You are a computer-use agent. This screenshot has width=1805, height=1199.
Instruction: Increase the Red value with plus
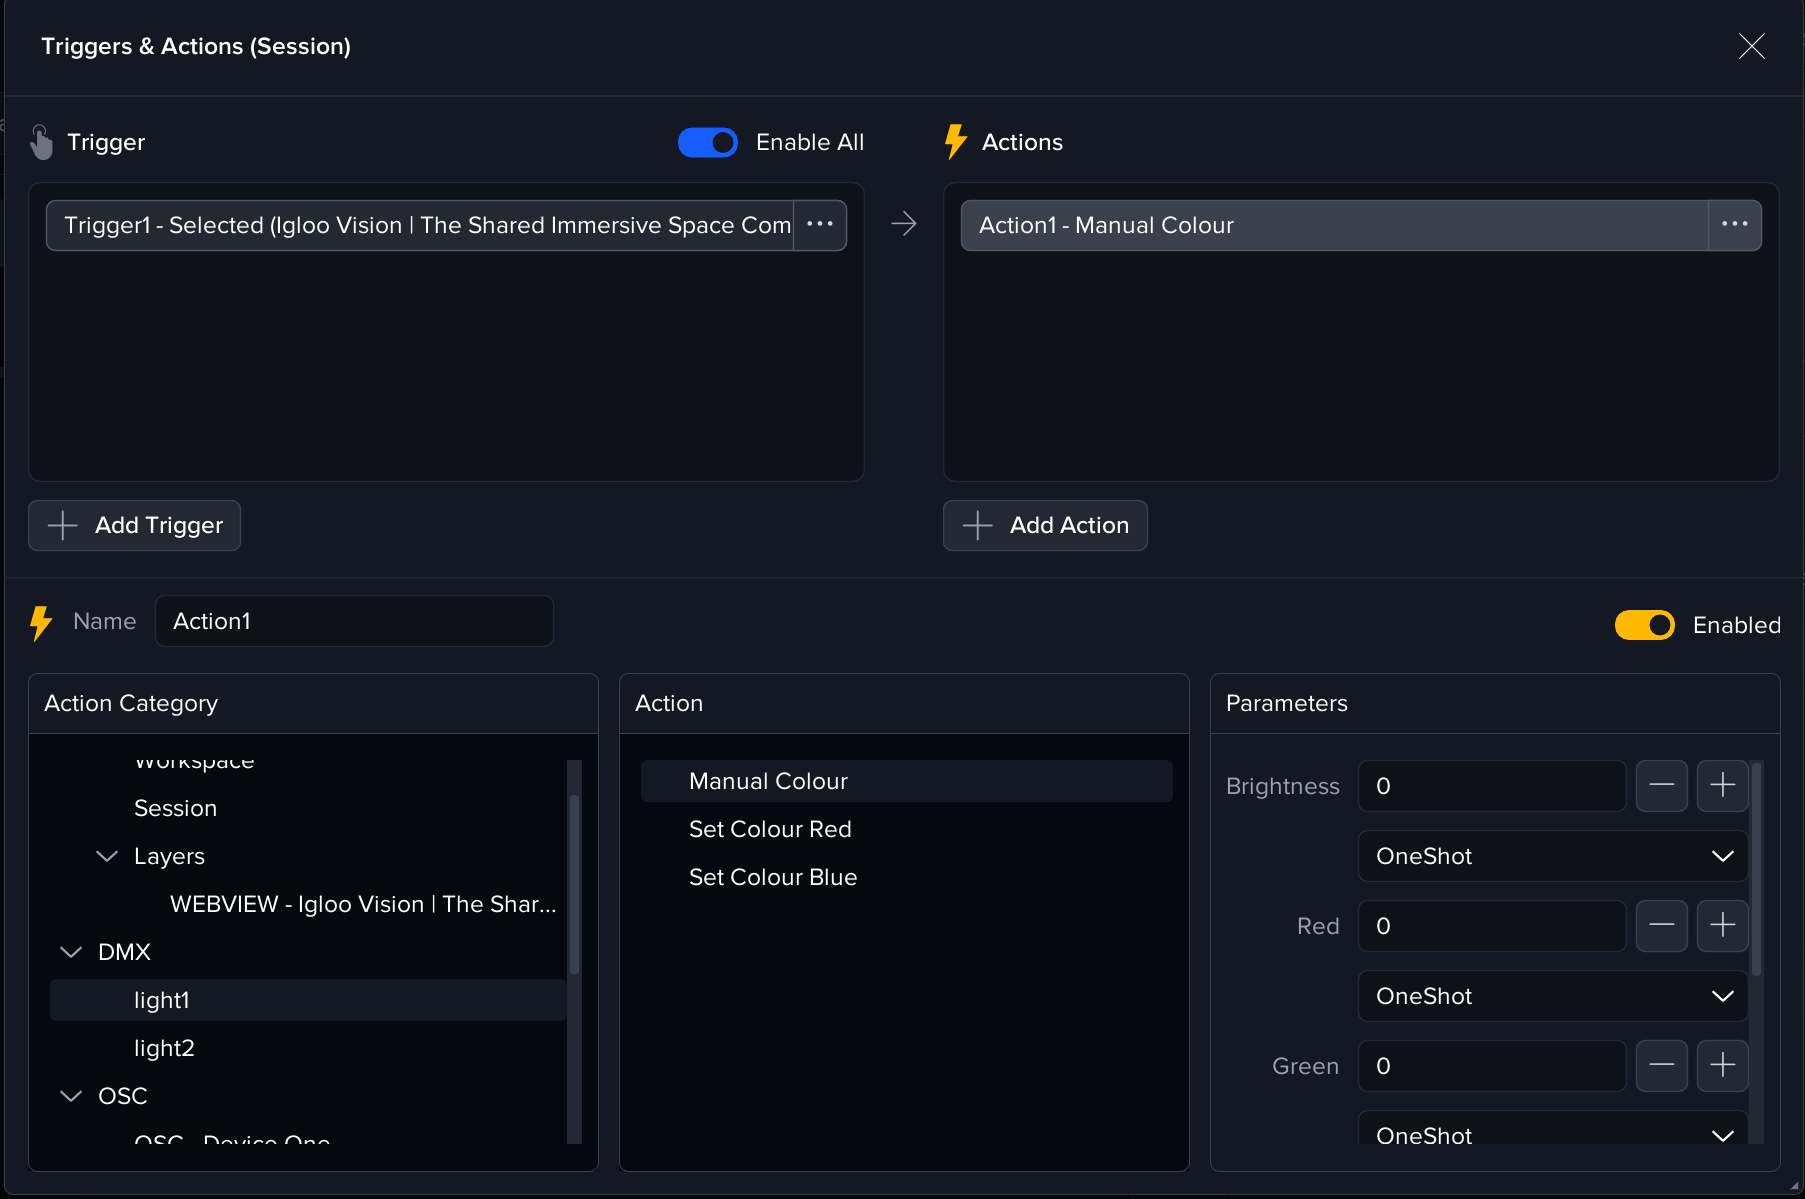pyautogui.click(x=1722, y=926)
